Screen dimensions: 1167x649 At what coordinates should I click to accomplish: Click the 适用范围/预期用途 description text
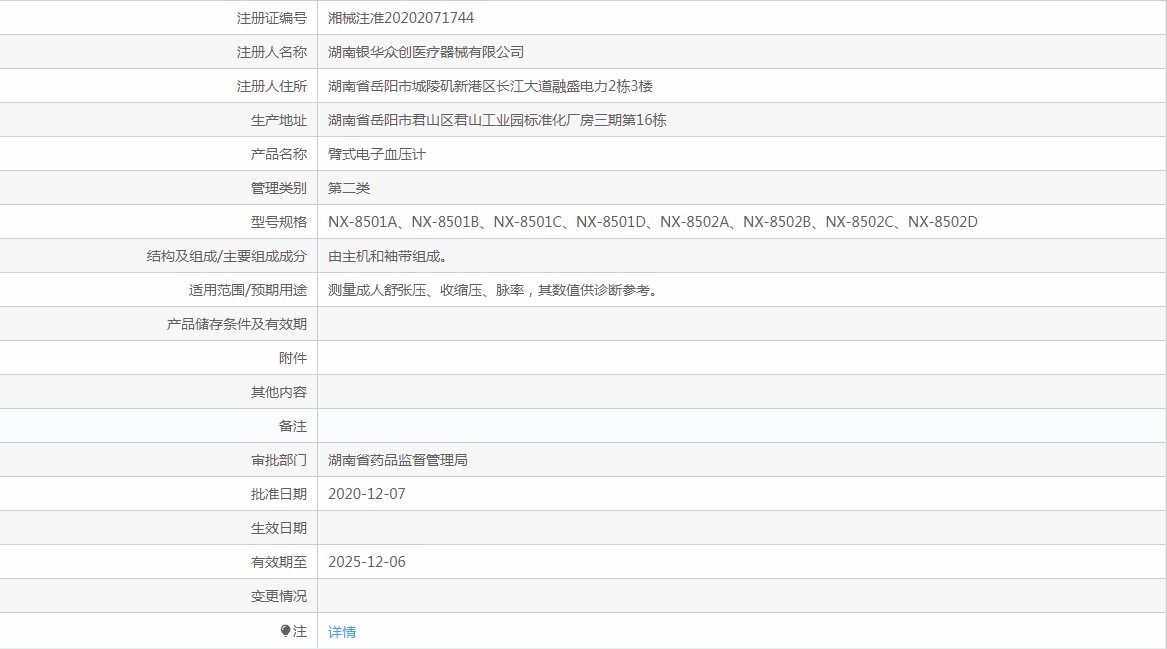(x=493, y=290)
